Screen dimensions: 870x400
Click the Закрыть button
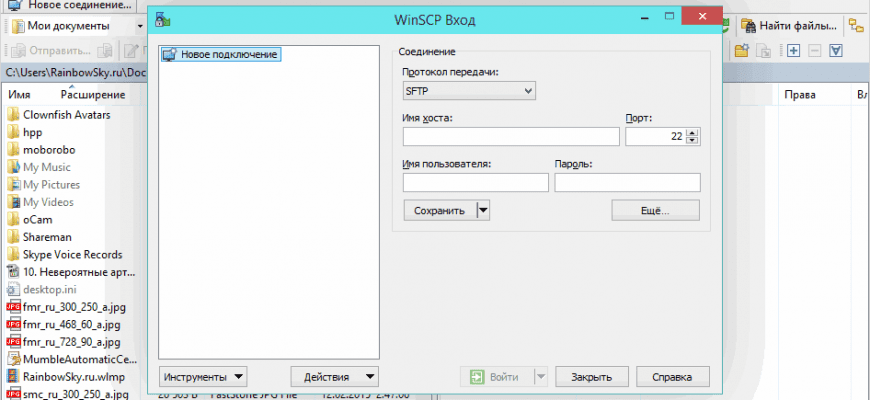coord(591,377)
